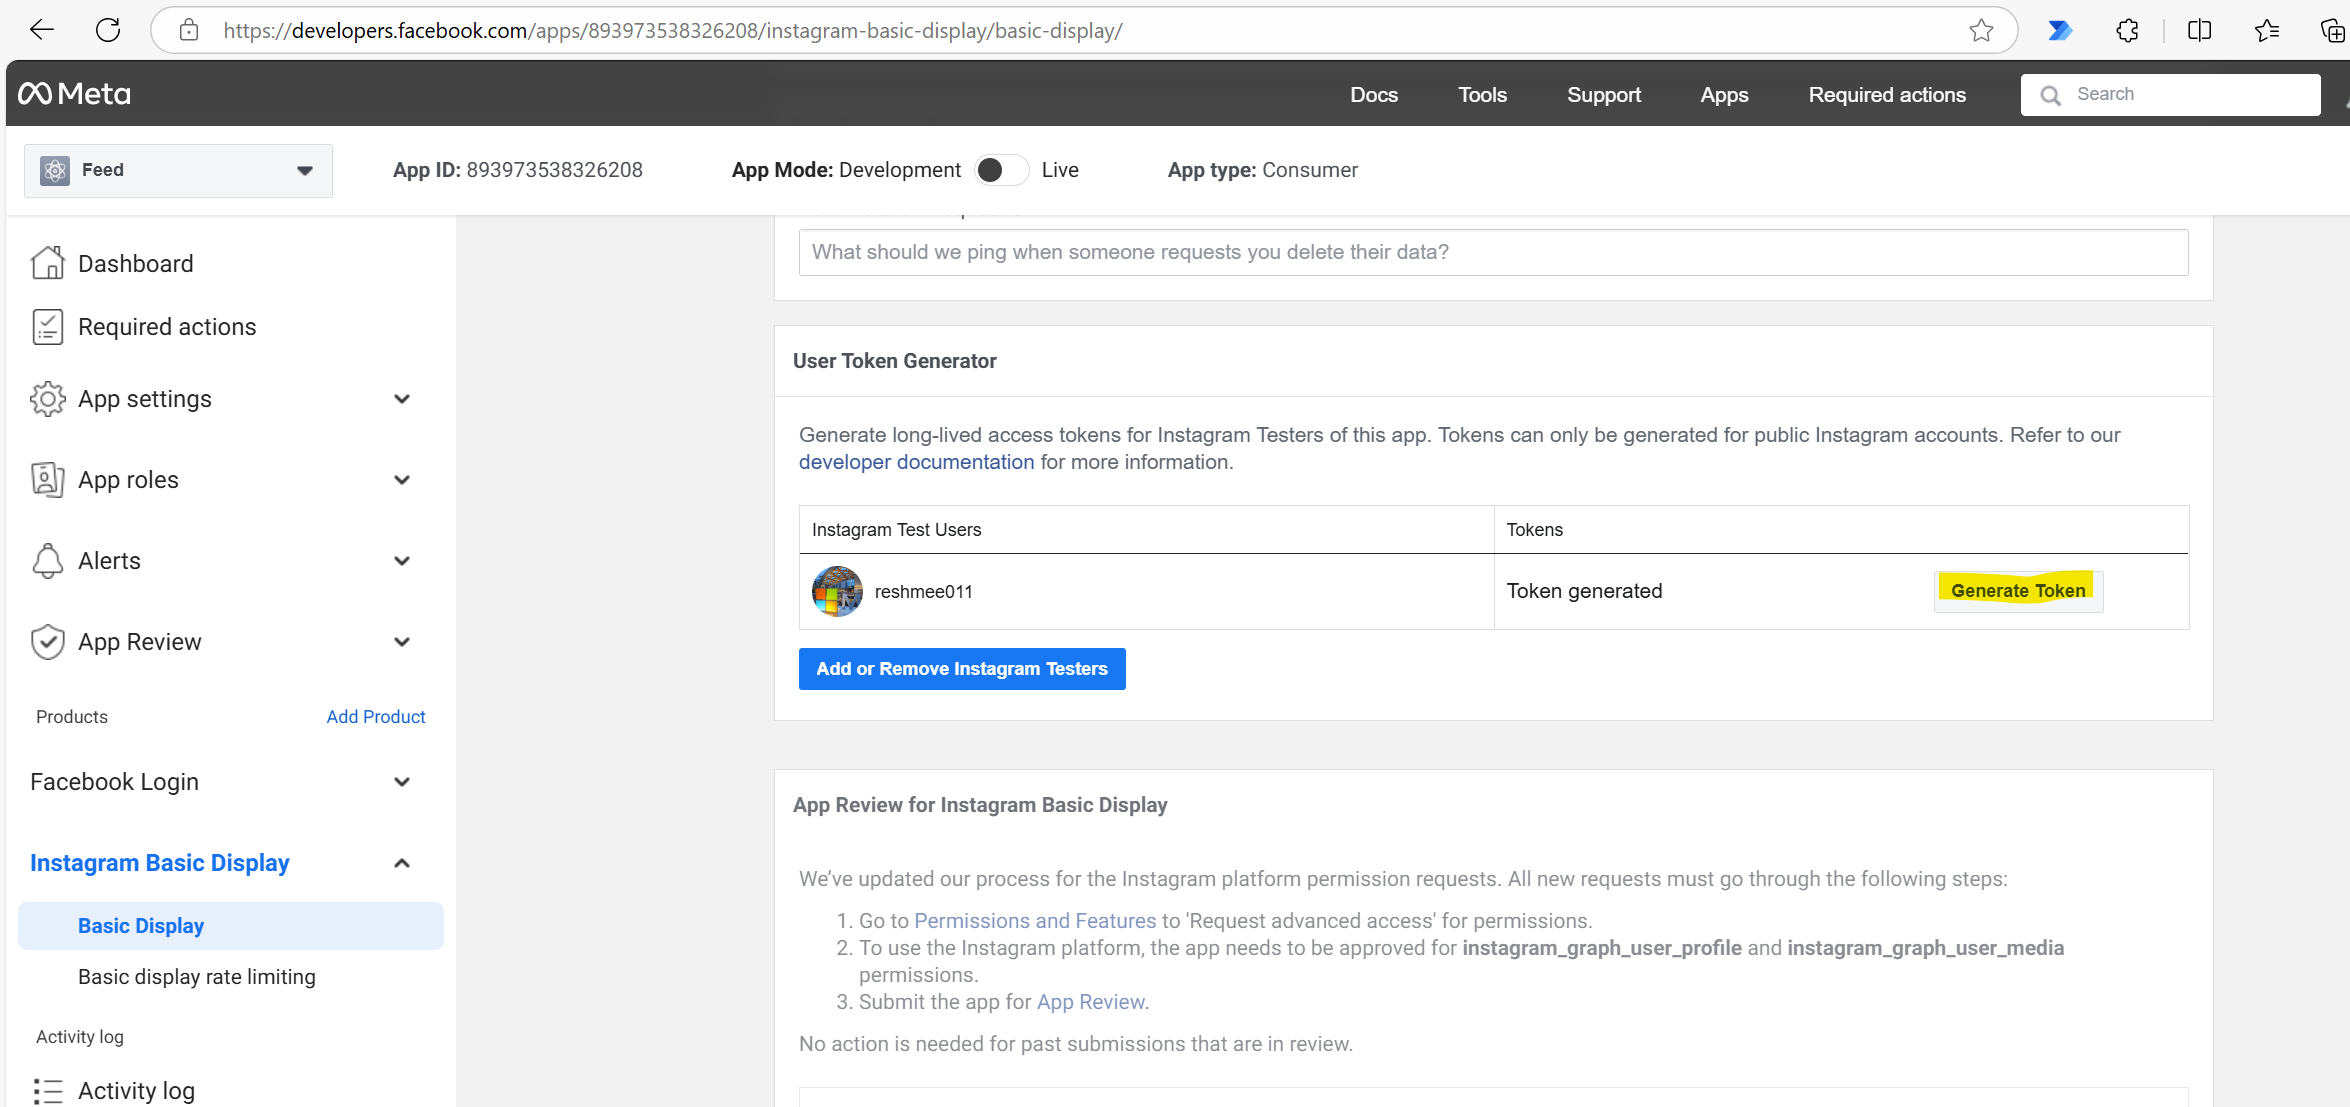Click the search magnifier icon
2350x1107 pixels.
[2050, 95]
